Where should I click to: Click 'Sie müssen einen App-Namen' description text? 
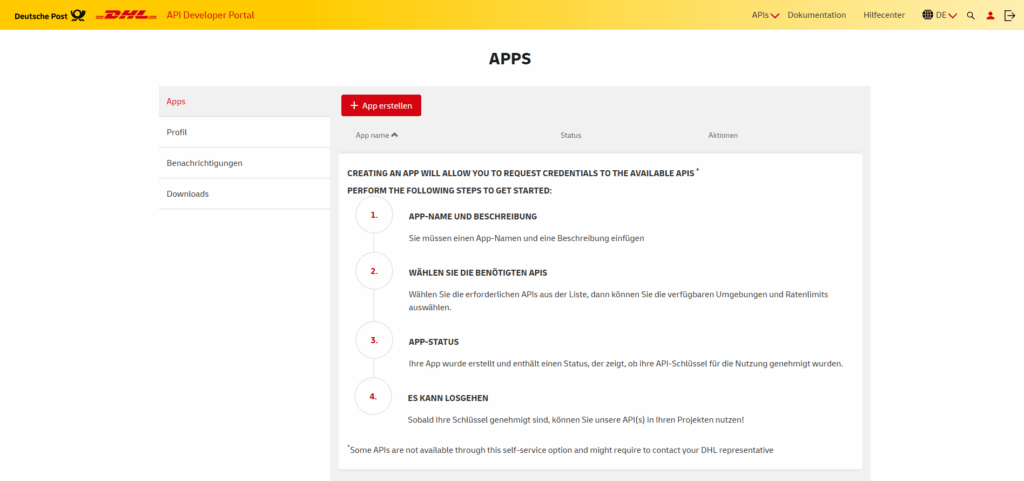[526, 238]
